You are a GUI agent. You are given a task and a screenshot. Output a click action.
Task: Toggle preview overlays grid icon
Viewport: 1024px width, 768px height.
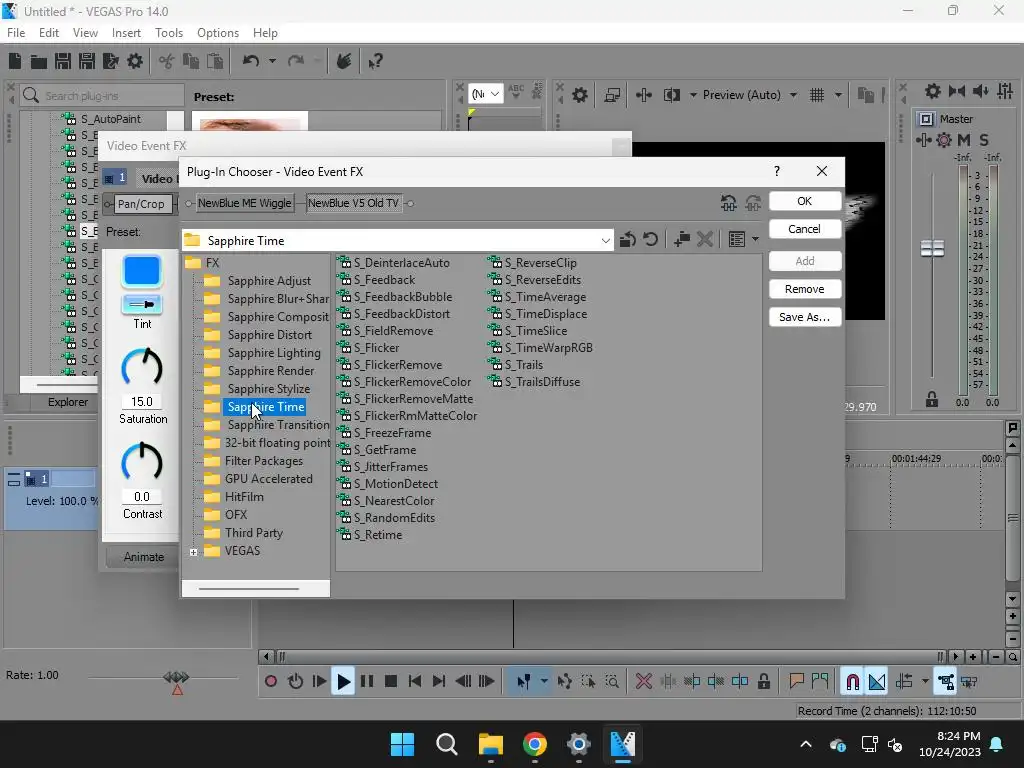tap(817, 95)
